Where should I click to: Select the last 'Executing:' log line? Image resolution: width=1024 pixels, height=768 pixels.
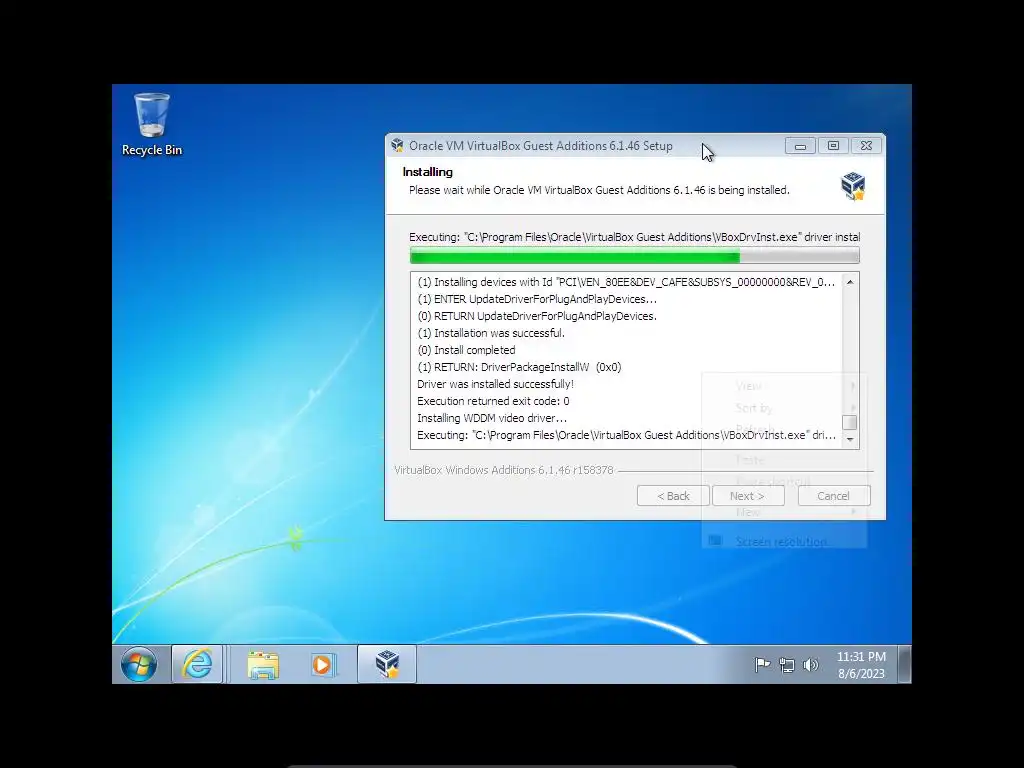[x=626, y=435]
